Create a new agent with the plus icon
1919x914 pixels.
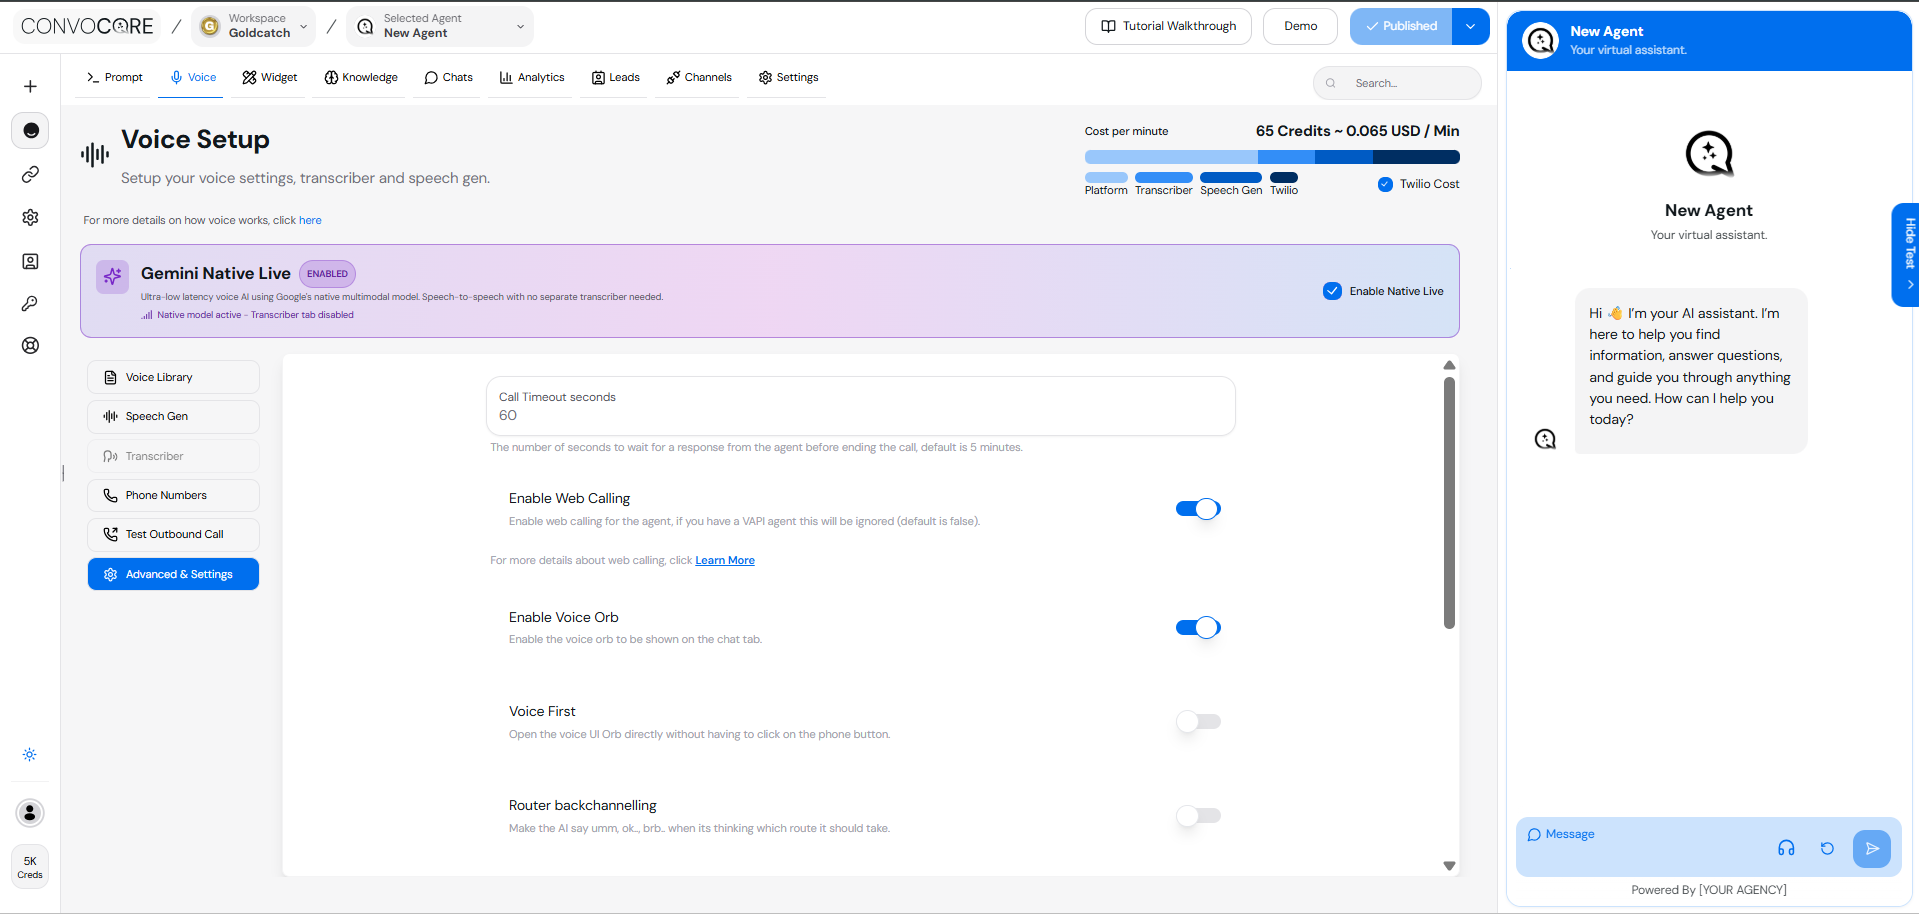pyautogui.click(x=30, y=86)
